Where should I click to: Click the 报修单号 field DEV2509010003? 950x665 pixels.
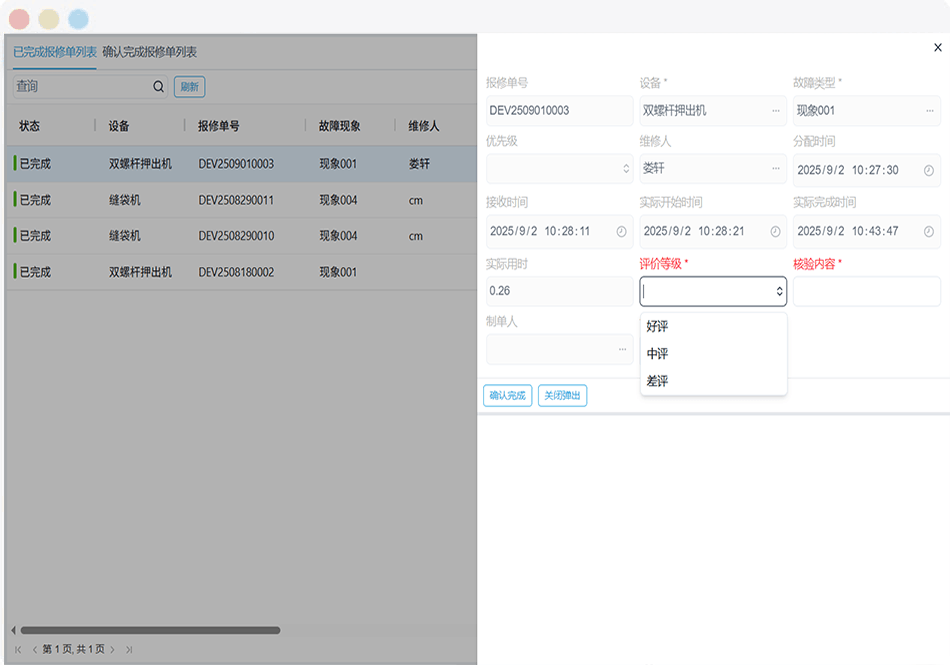tap(559, 110)
